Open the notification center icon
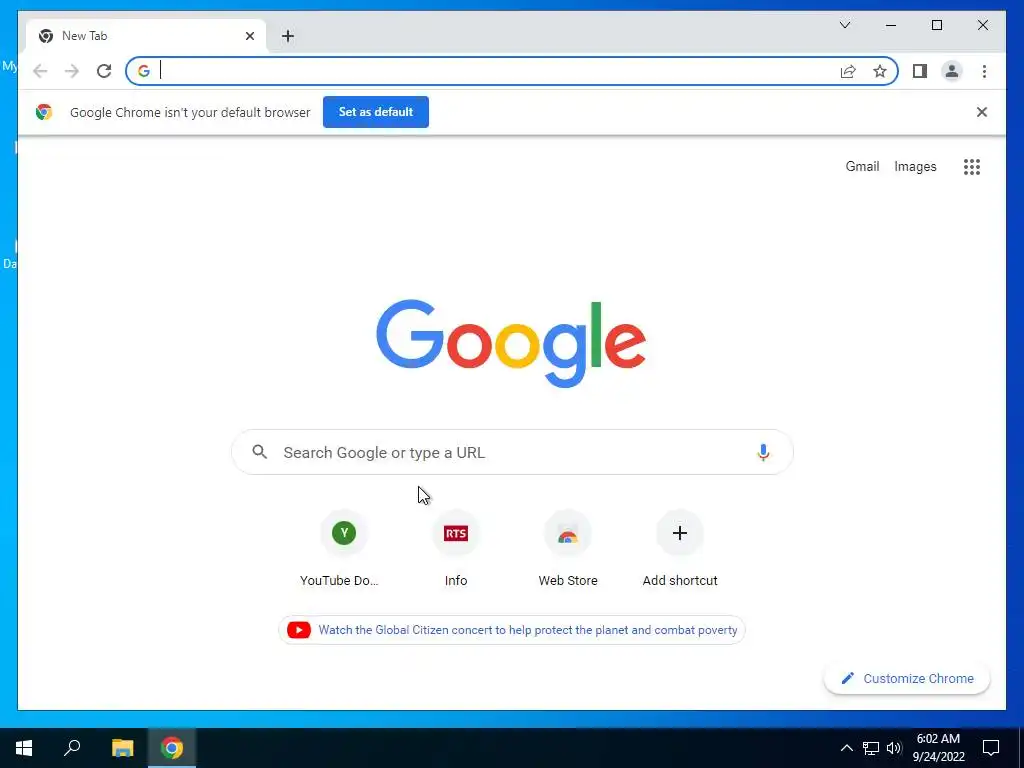 [991, 748]
